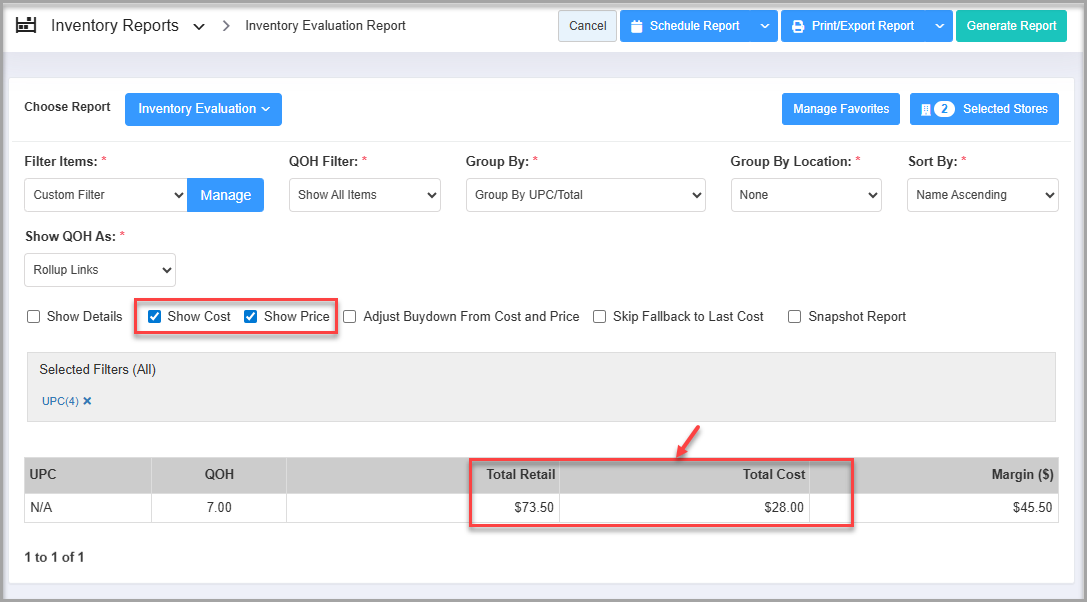Open the Sort By Name Ascending dropdown
The height and width of the screenshot is (602, 1087).
click(982, 195)
